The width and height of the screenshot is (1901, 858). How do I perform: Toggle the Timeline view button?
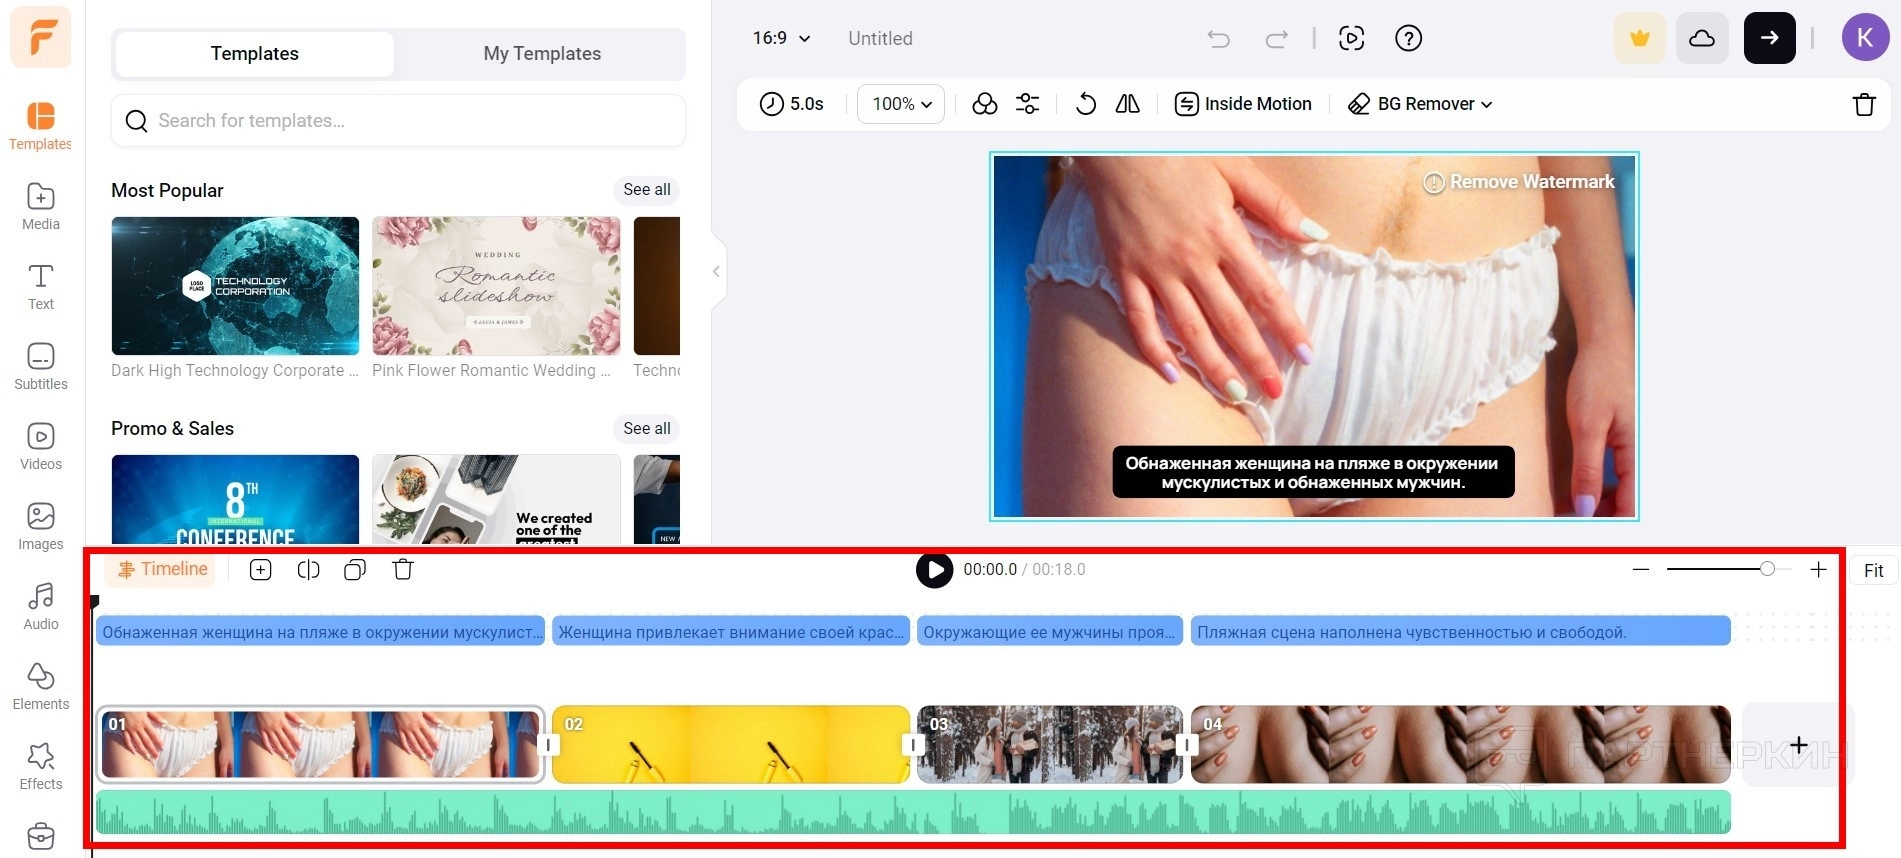[x=162, y=570]
